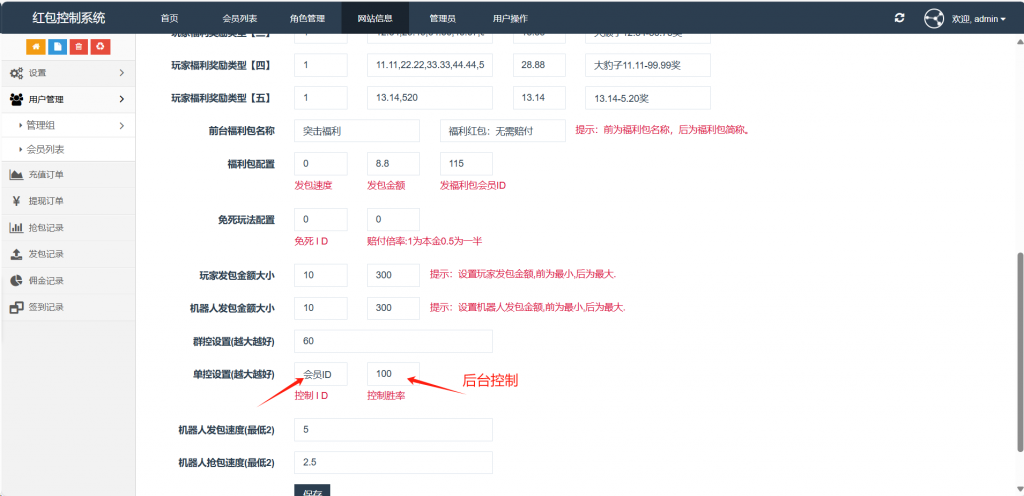Select the 网站信息 tab

375,18
